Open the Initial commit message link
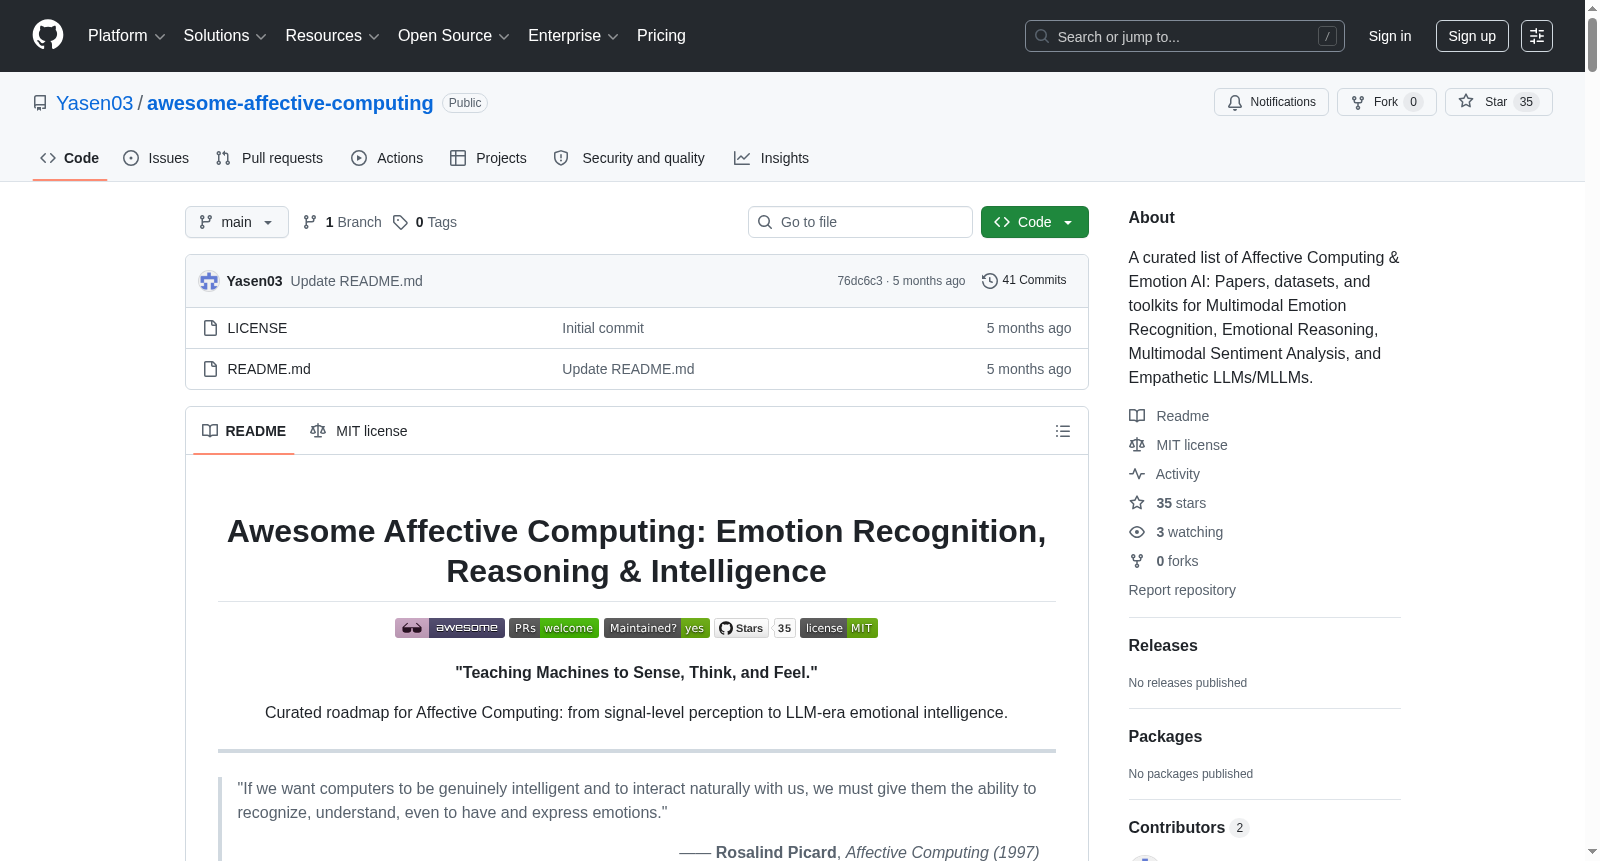Image resolution: width=1600 pixels, height=861 pixels. point(603,328)
